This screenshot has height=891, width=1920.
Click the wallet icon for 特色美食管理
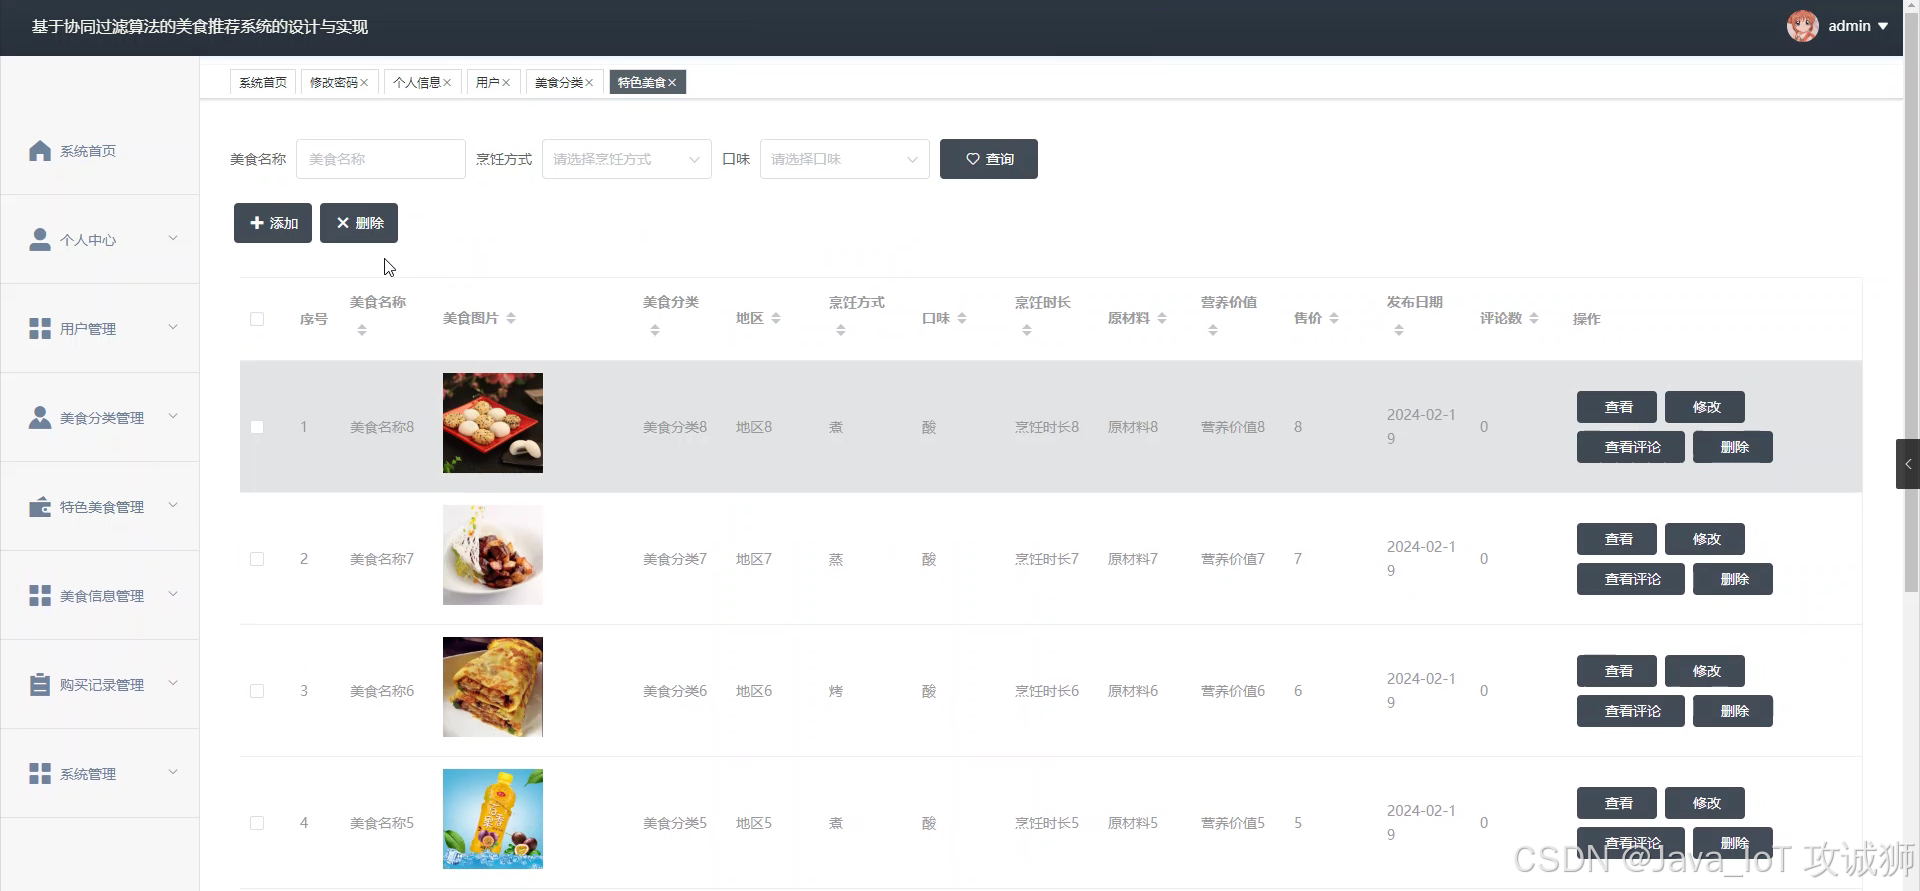[x=40, y=507]
